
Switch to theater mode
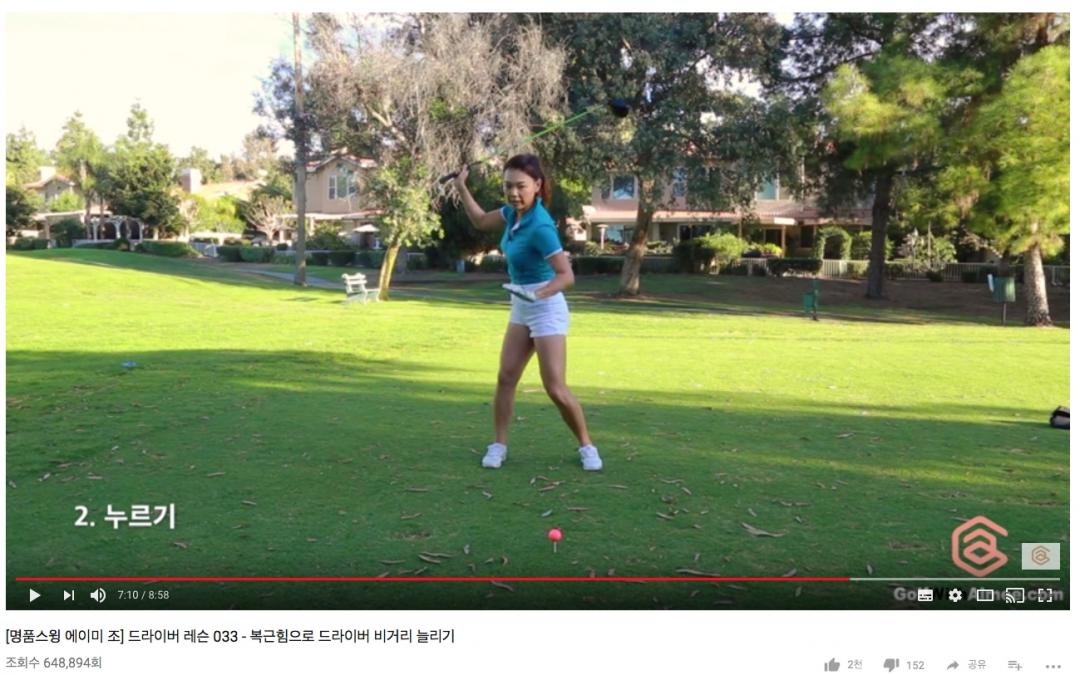point(985,596)
